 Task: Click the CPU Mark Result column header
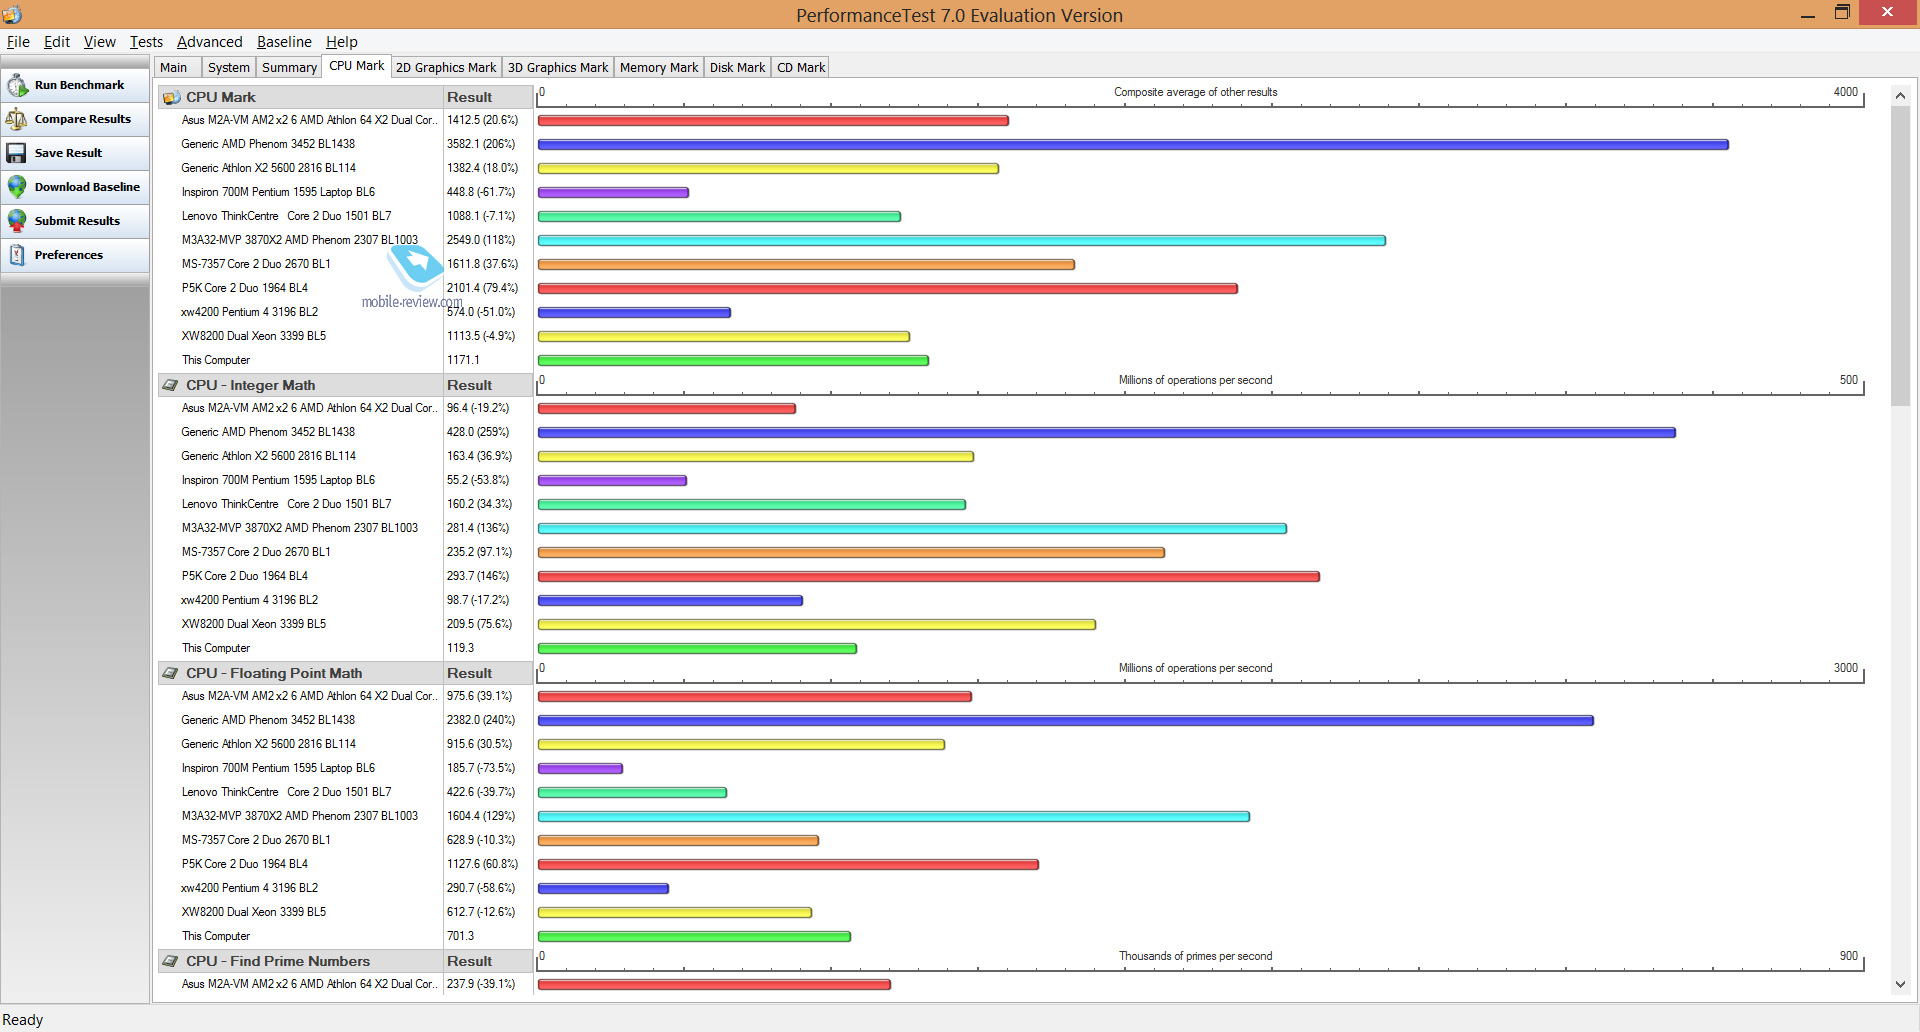coord(487,97)
